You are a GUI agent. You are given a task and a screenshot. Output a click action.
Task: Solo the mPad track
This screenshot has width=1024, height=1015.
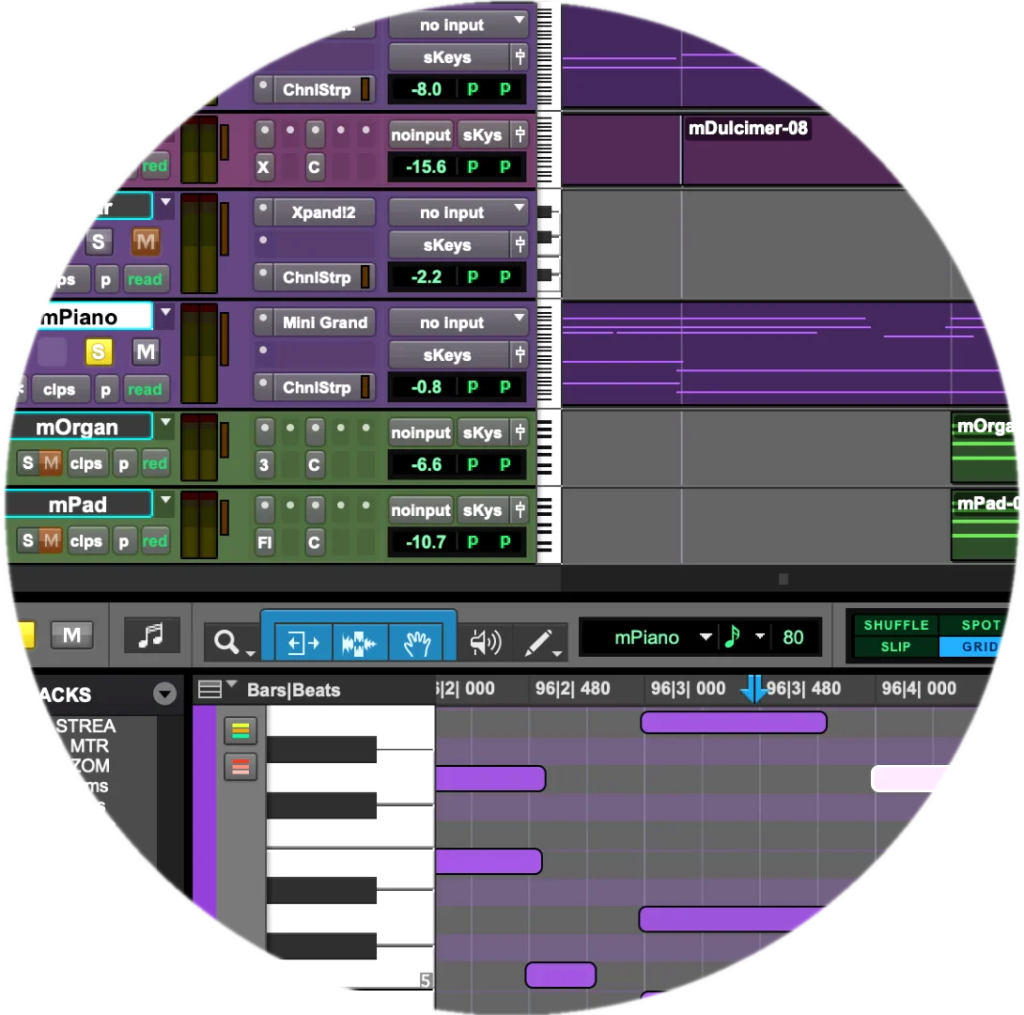coord(27,541)
